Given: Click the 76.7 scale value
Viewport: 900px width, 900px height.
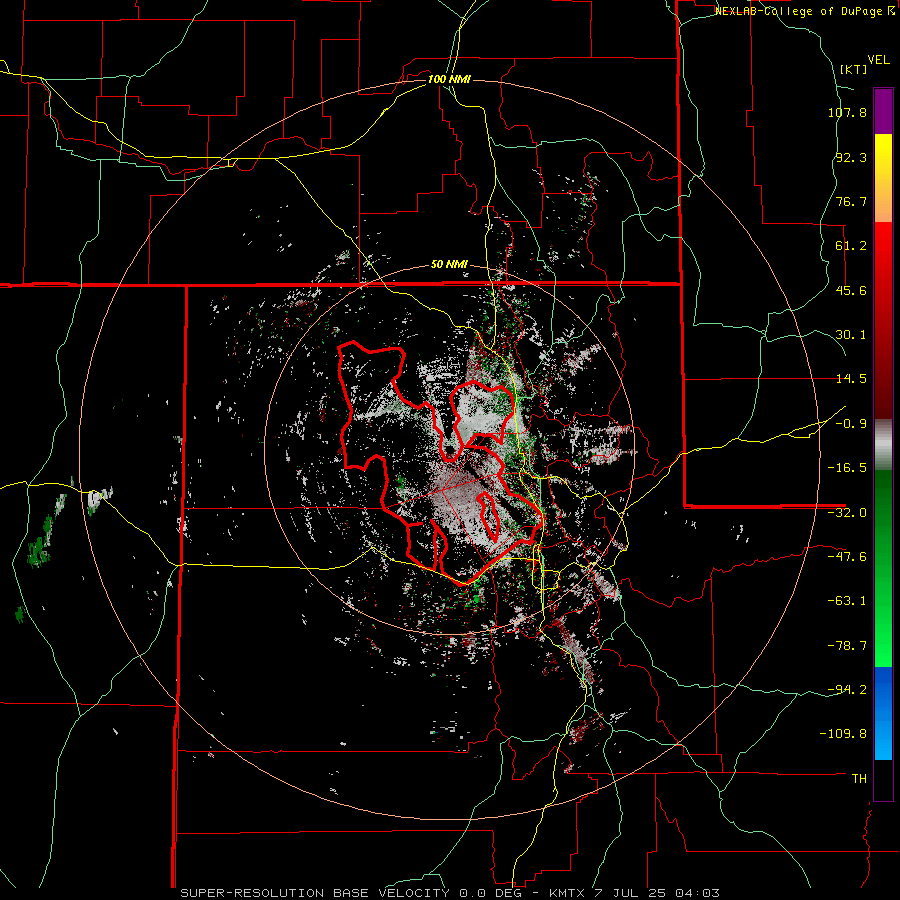Looking at the screenshot, I should [x=851, y=201].
